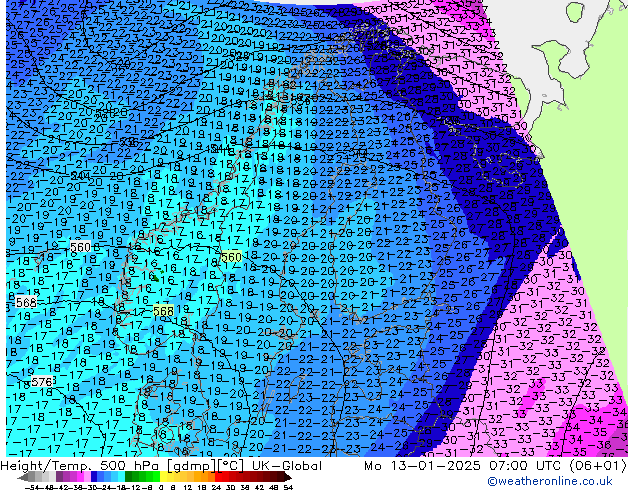Click the red 24 legend swatch
The image size is (634, 490).
(218, 478)
